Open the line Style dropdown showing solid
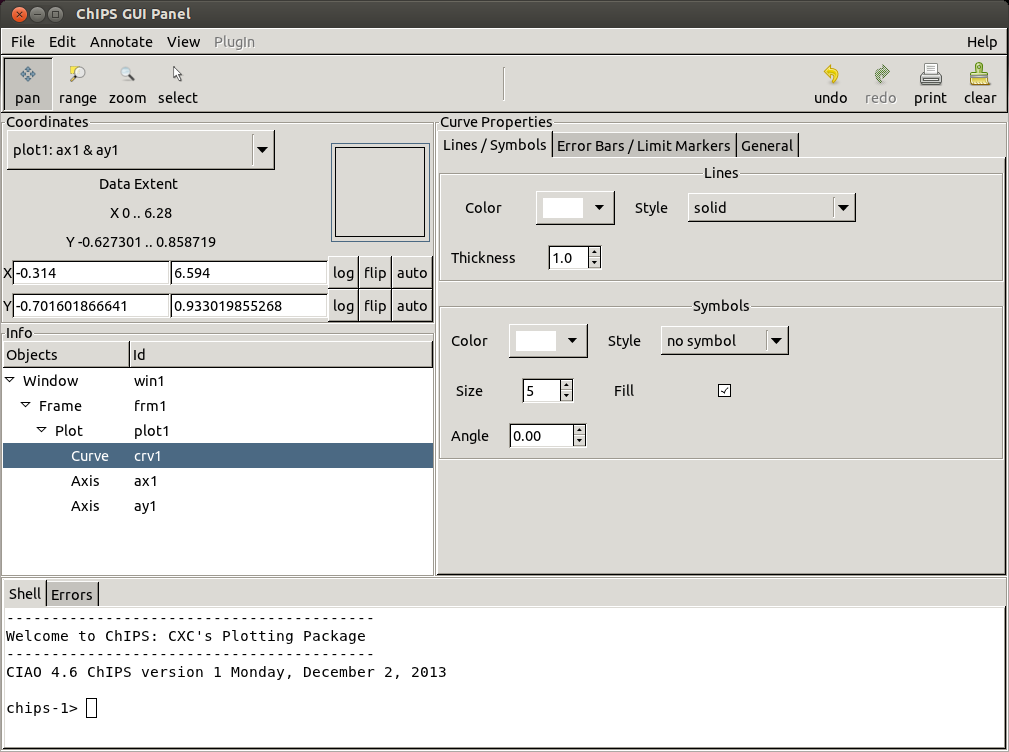Screen dimensions: 1009x752 (x=770, y=207)
